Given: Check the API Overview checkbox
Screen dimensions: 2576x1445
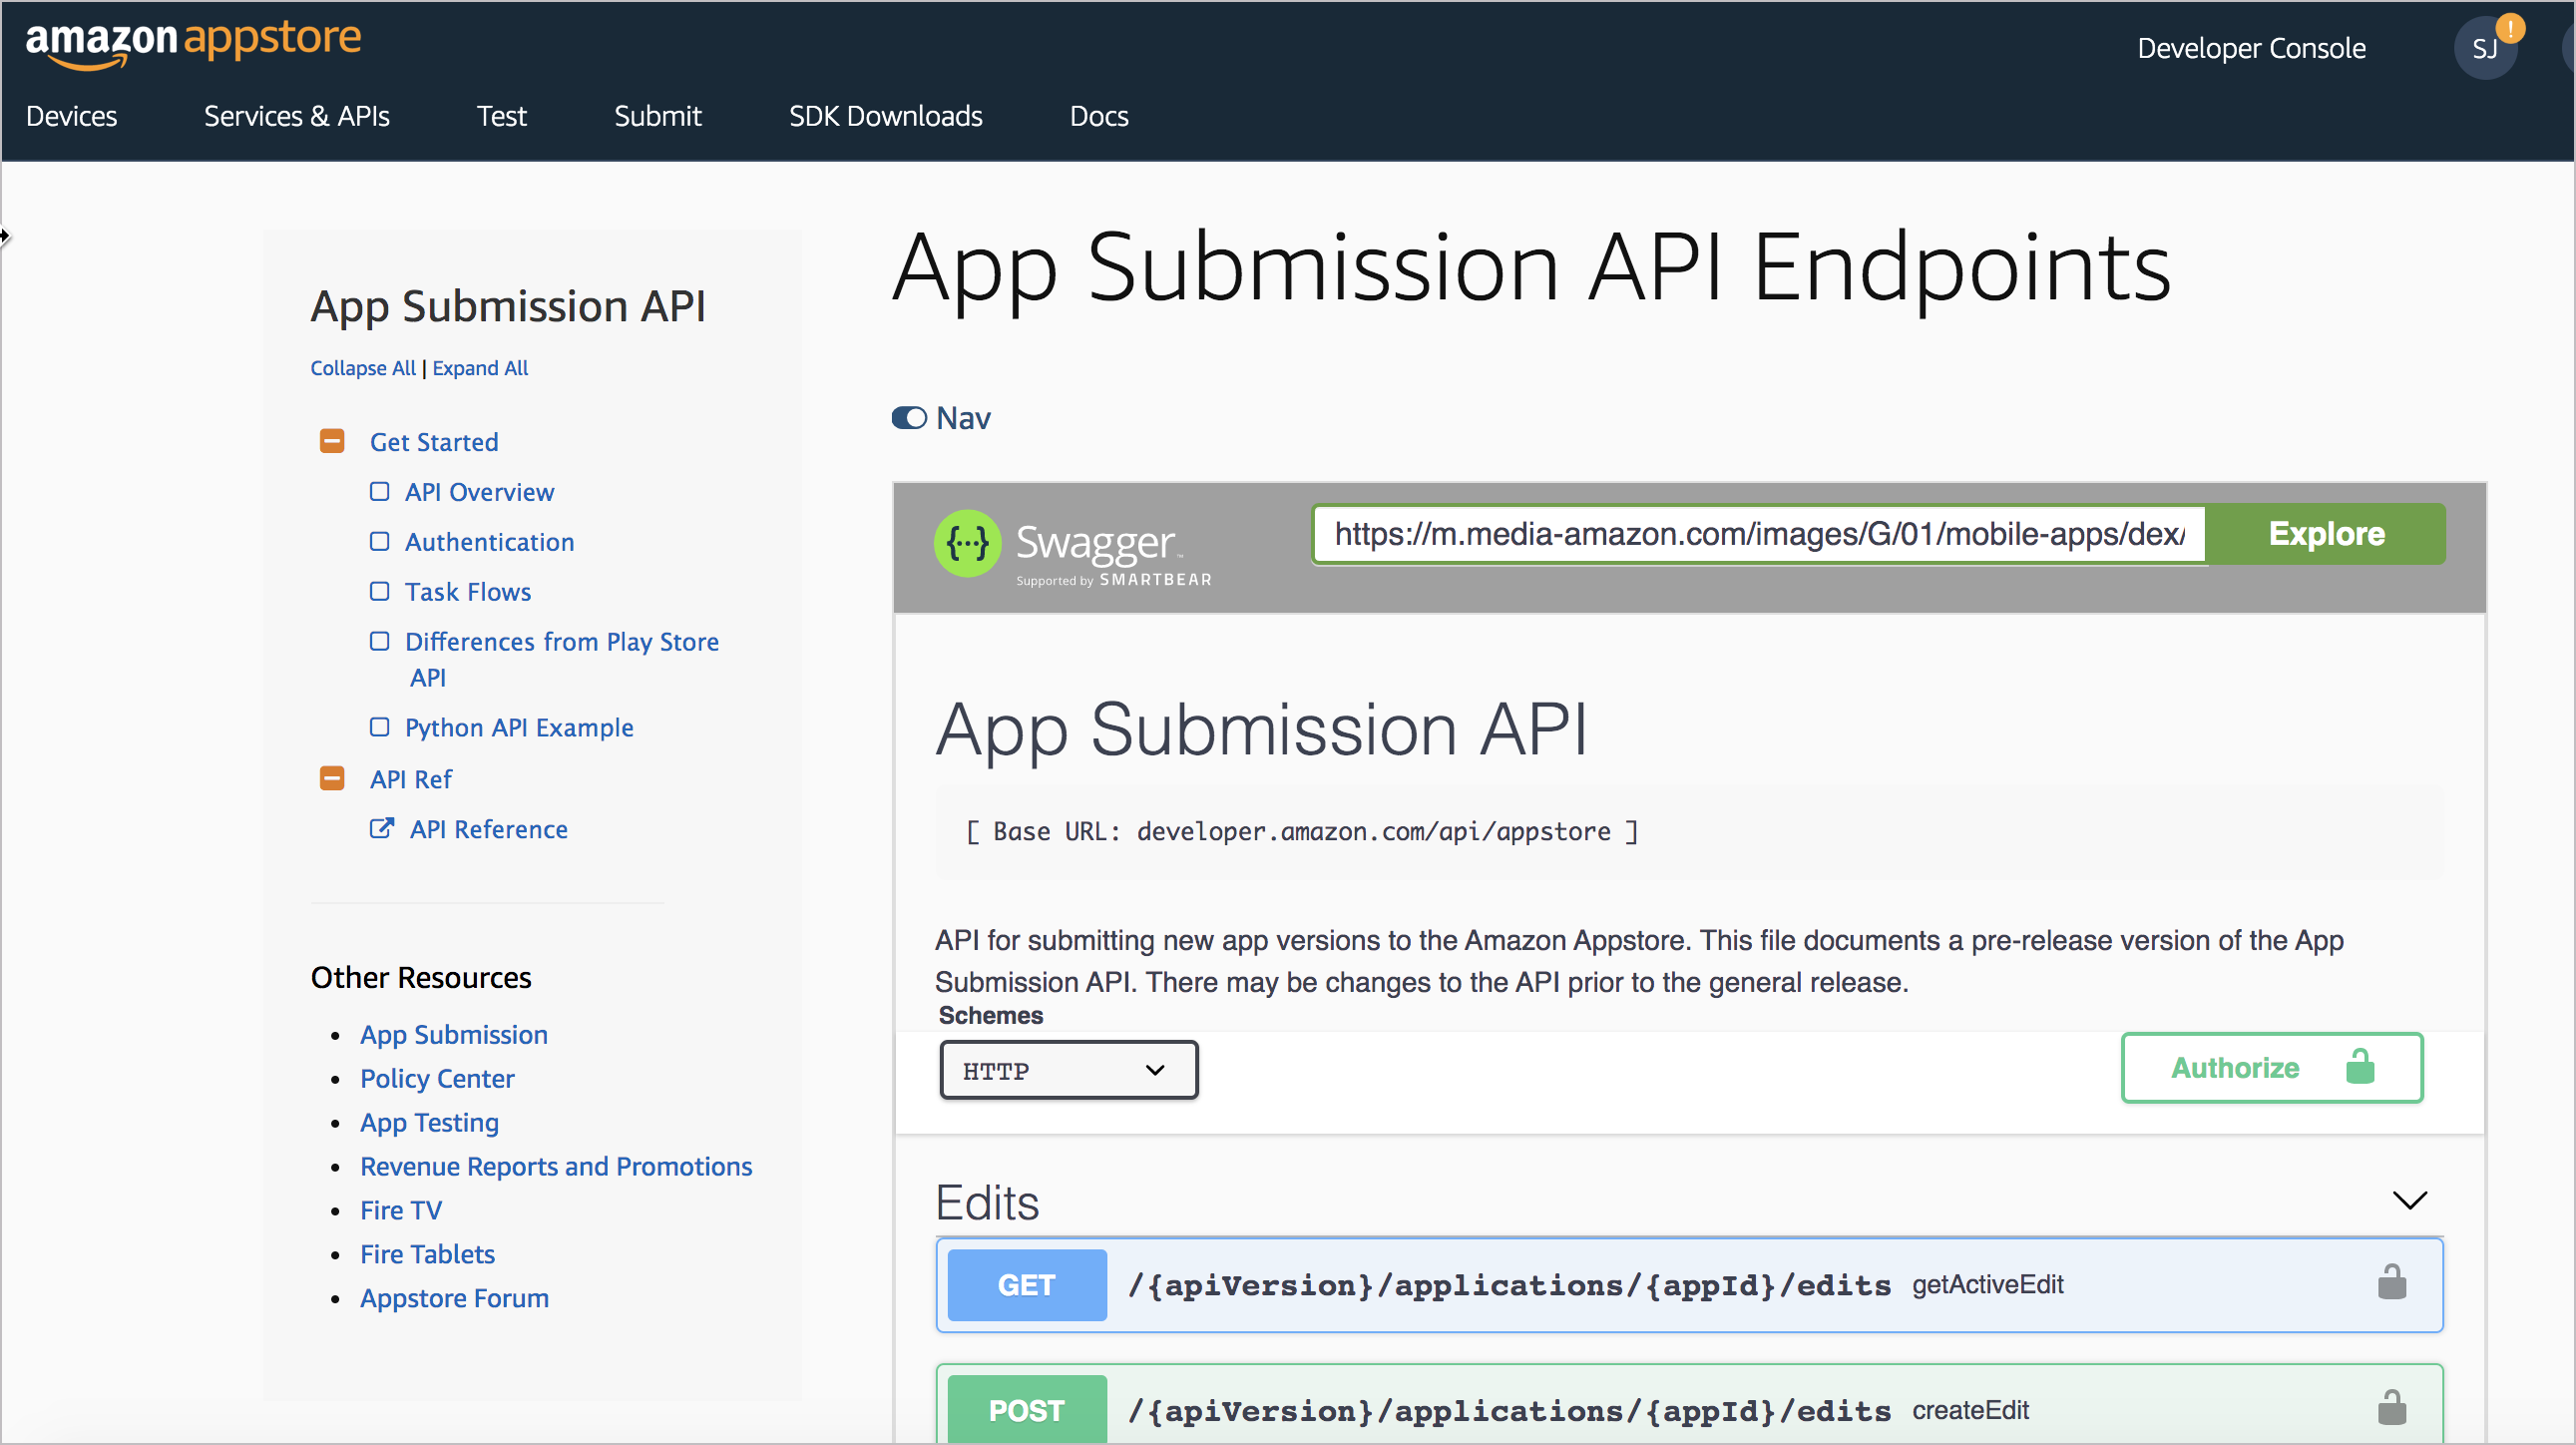Looking at the screenshot, I should point(380,492).
